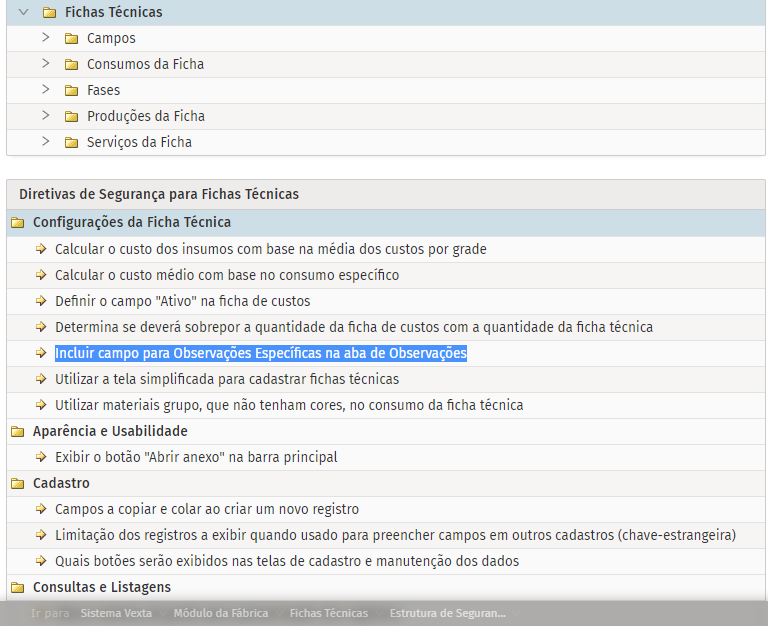This screenshot has height=626, width=768.
Task: Click the Produções da Ficha folder icon
Action: point(71,116)
